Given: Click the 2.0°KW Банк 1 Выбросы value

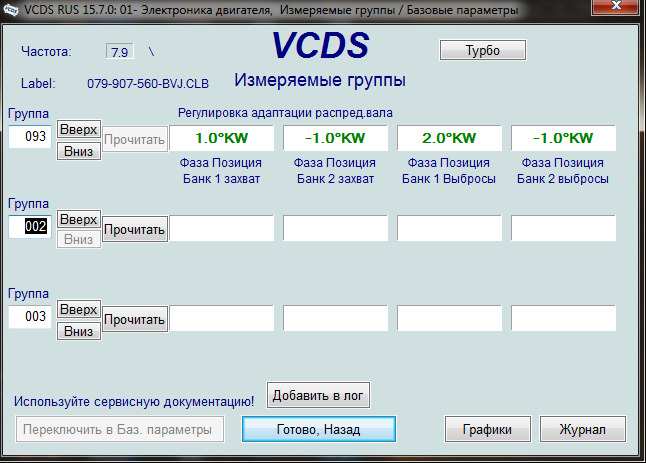Looking at the screenshot, I should (x=449, y=138).
